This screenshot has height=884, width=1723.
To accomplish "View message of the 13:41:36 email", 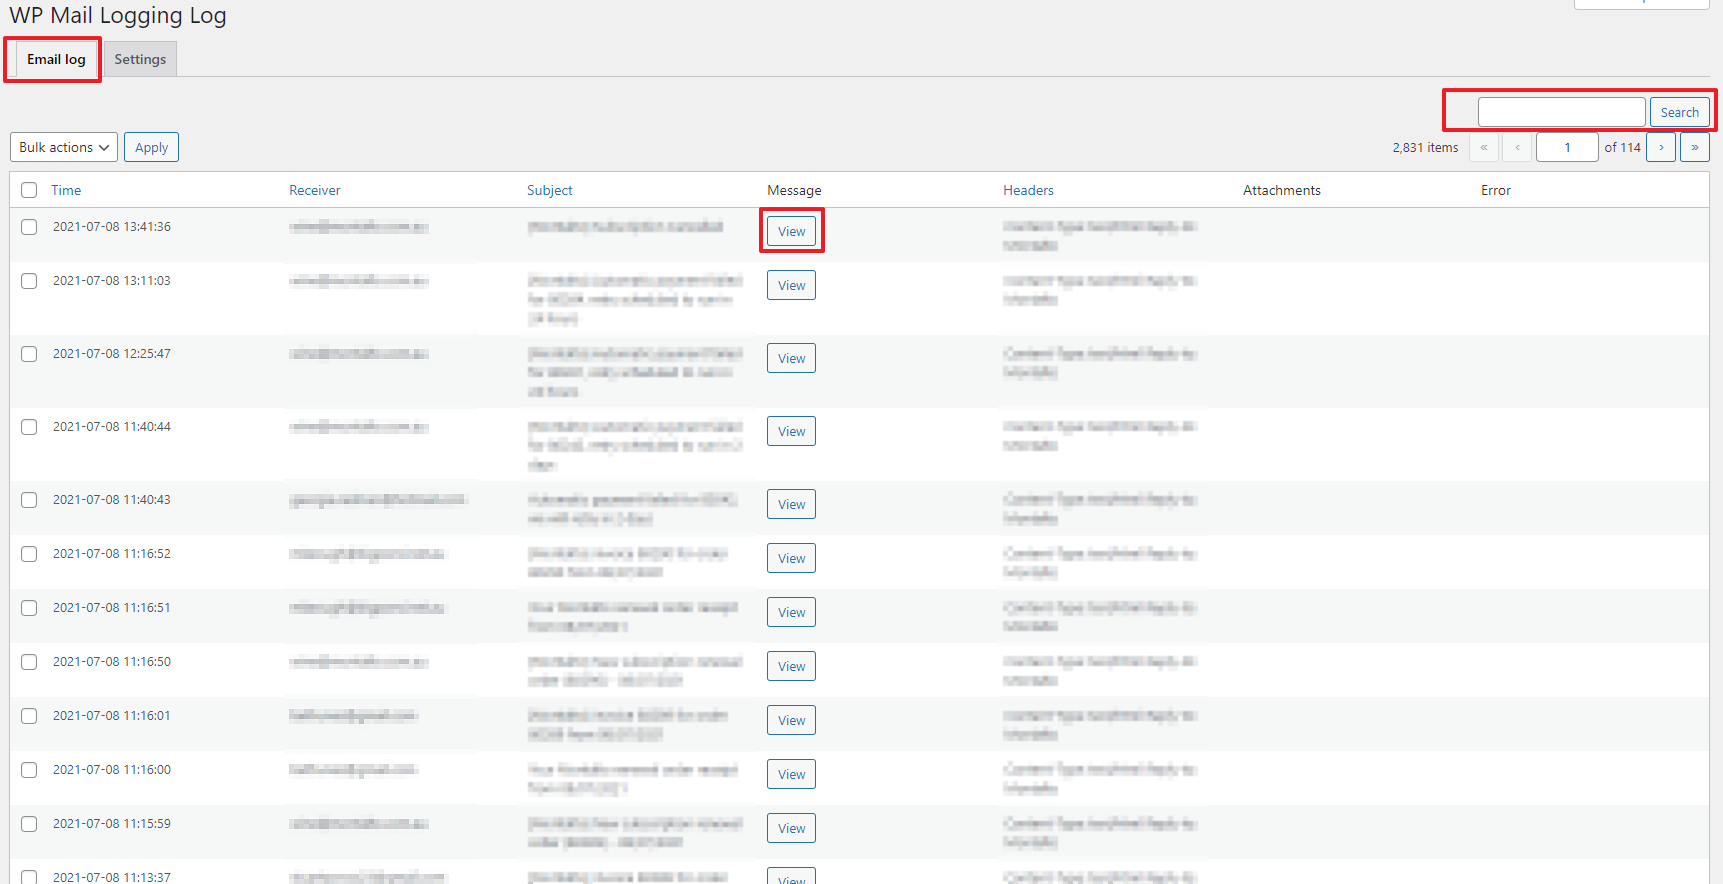I will 791,231.
